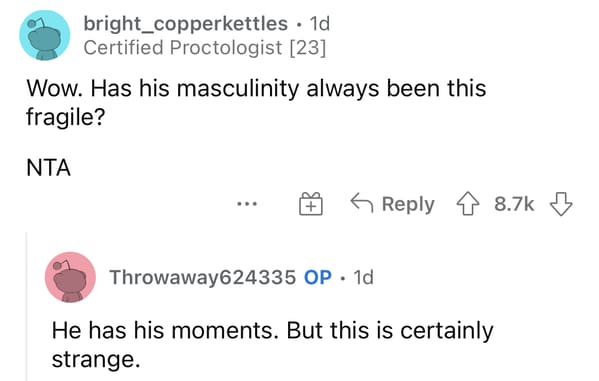This screenshot has width=599, height=381.
Task: Click the NTA verdict text
Action: pyautogui.click(x=49, y=168)
